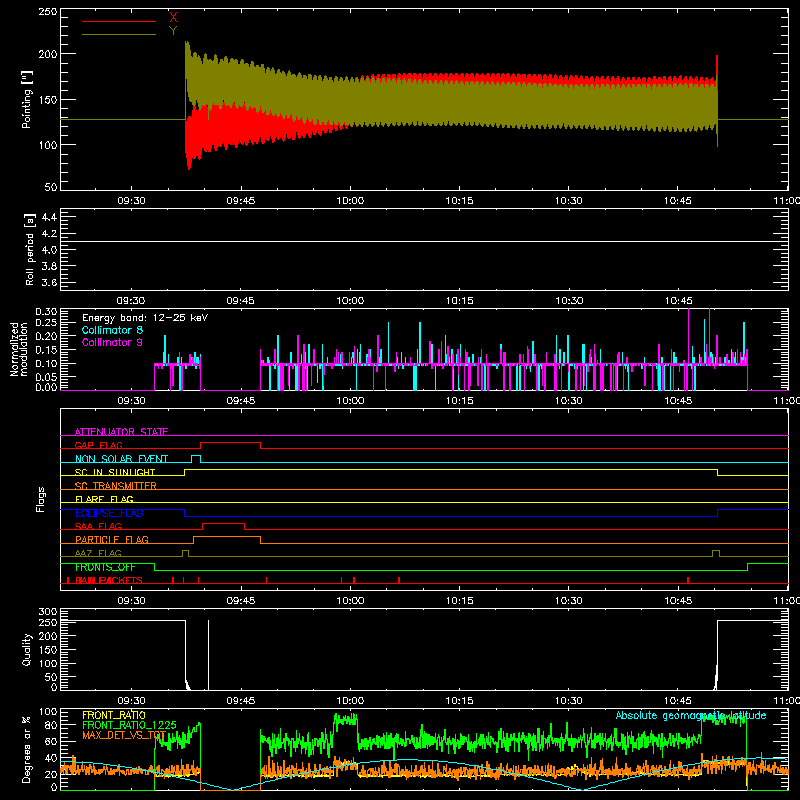Click the 300 tick on Quality axis

[x=48, y=612]
